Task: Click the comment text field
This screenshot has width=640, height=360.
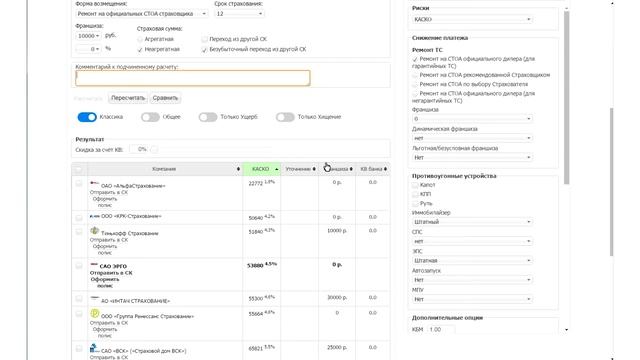Action: (x=193, y=78)
